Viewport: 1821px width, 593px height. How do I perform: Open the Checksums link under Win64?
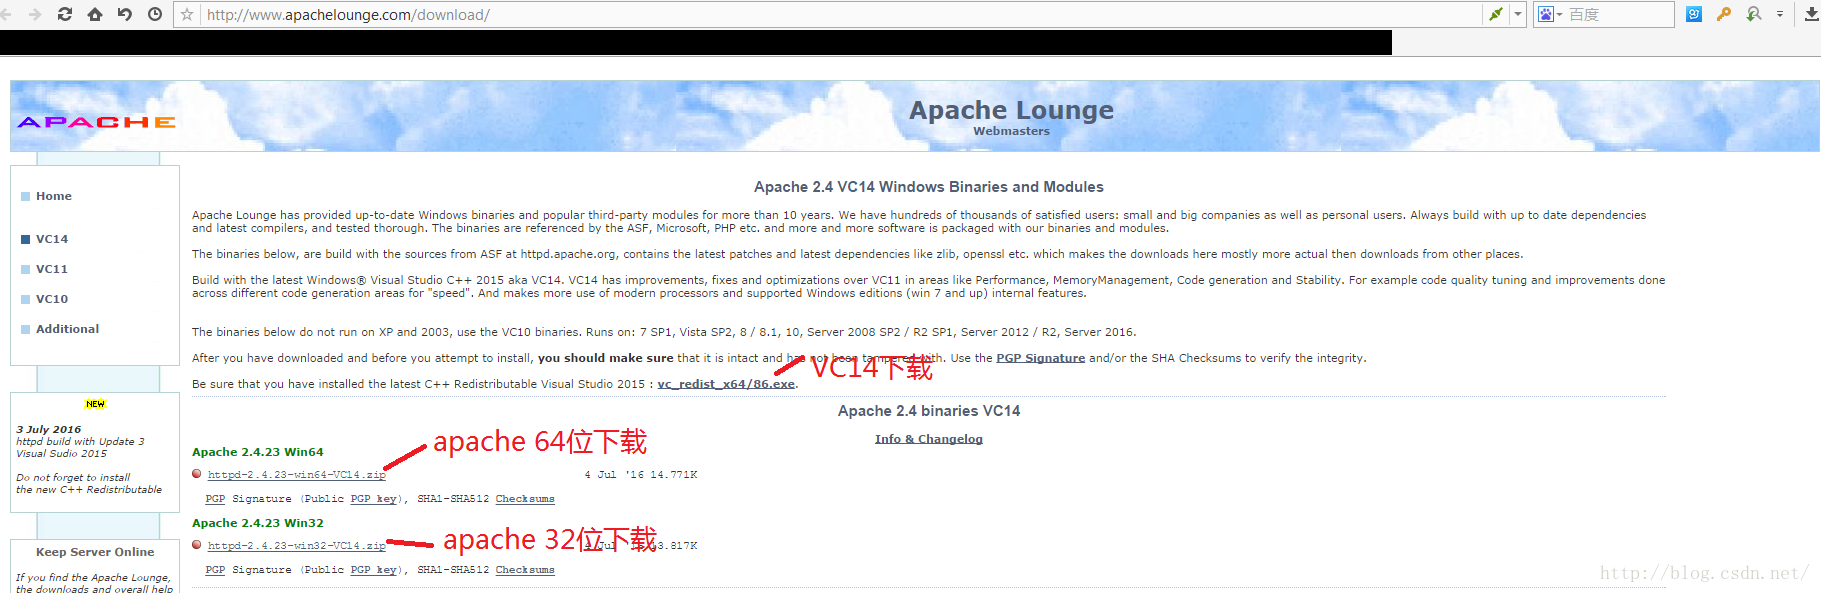[x=525, y=499]
